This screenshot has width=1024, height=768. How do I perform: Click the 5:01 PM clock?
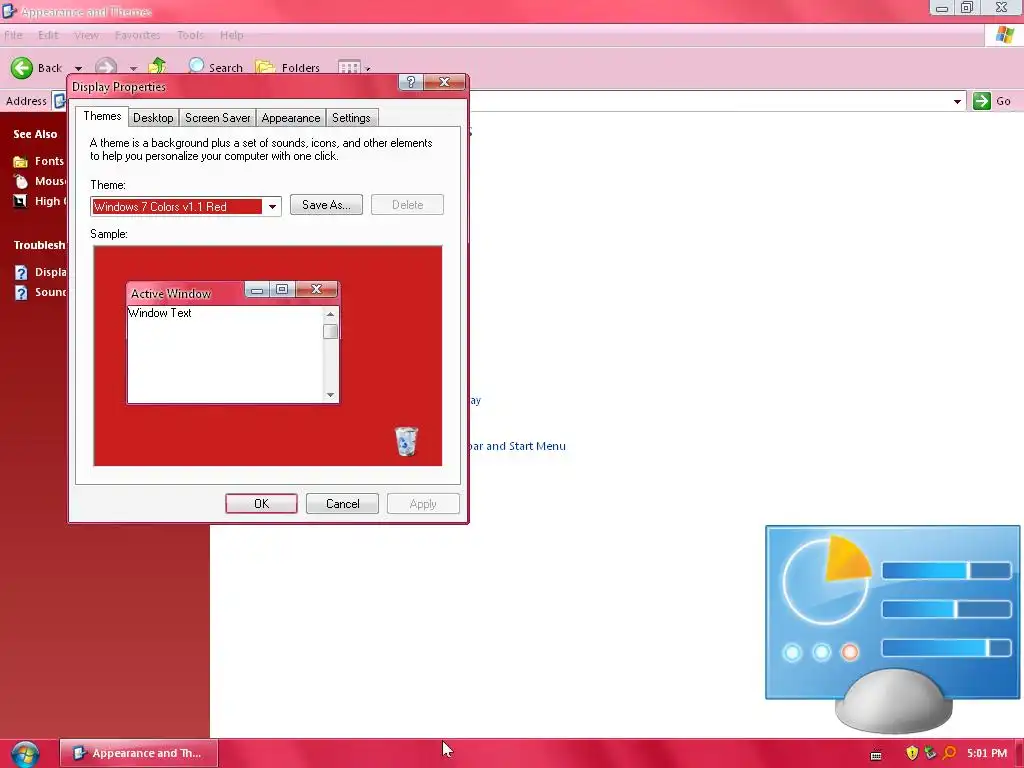tap(987, 753)
